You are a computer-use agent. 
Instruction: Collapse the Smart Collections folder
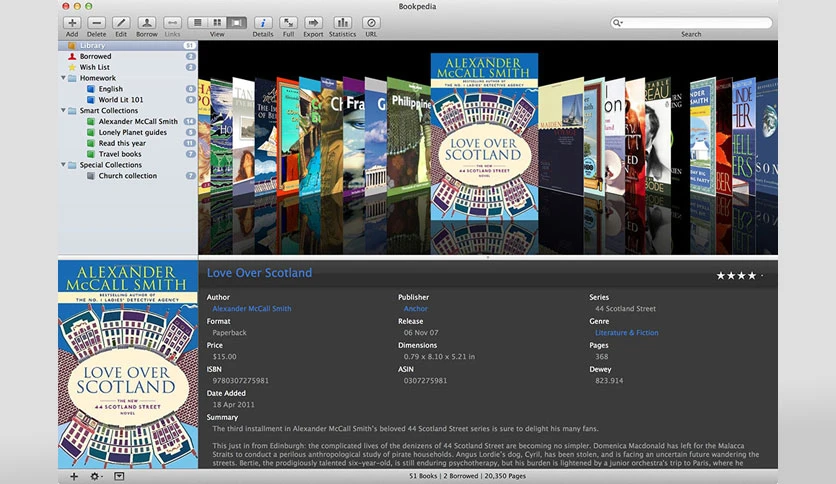point(63,110)
